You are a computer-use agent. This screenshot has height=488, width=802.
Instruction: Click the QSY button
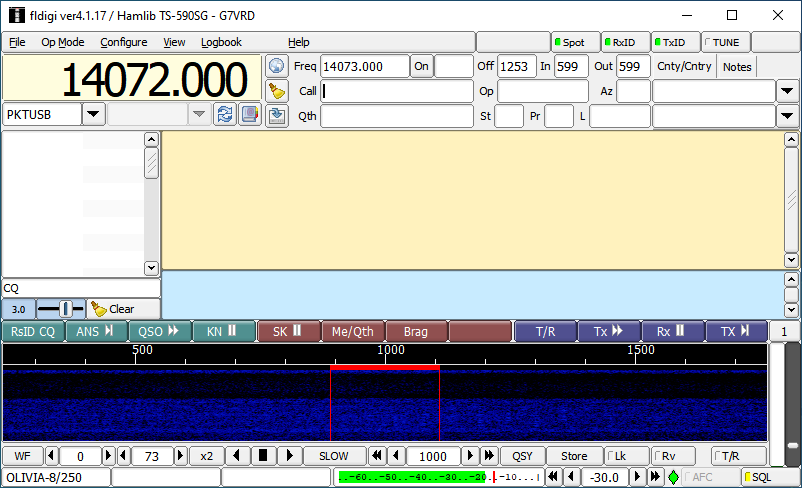(x=522, y=456)
